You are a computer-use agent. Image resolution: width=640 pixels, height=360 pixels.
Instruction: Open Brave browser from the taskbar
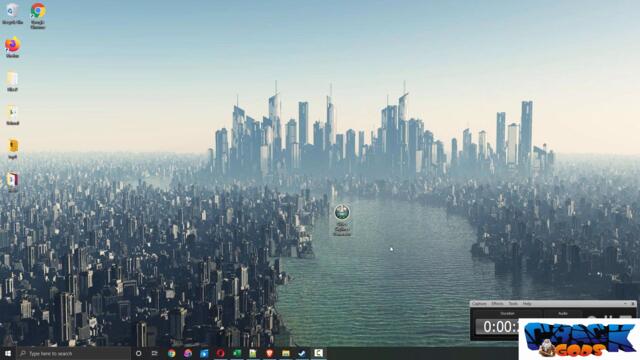click(269, 353)
